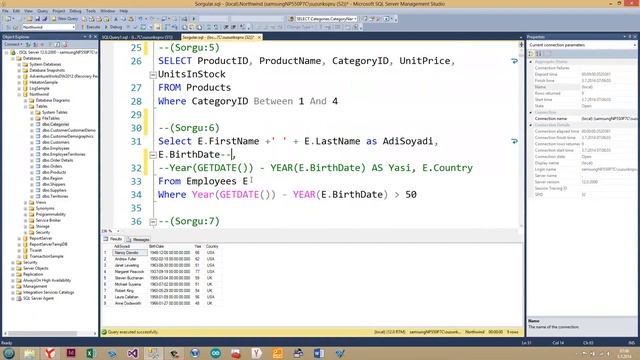Select the dbo.Suppliers table
This screenshot has width=640, height=360.
click(x=54, y=190)
